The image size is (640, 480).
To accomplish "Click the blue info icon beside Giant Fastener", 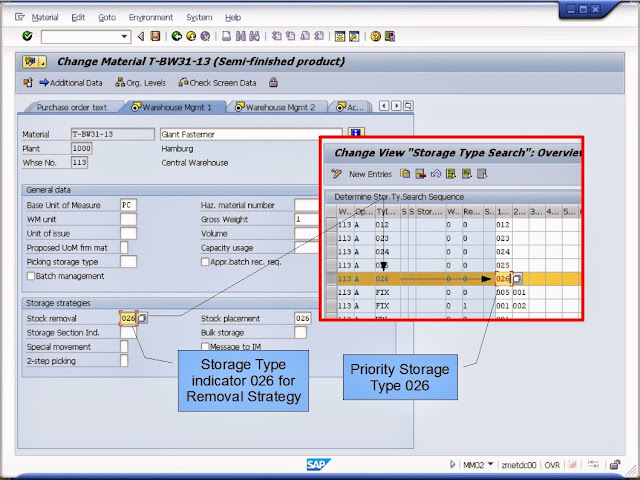I will coord(356,133).
